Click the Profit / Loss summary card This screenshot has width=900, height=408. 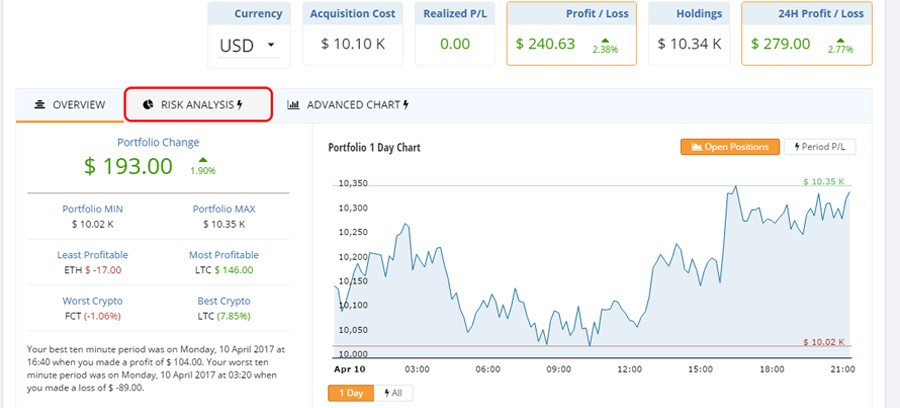pos(570,33)
